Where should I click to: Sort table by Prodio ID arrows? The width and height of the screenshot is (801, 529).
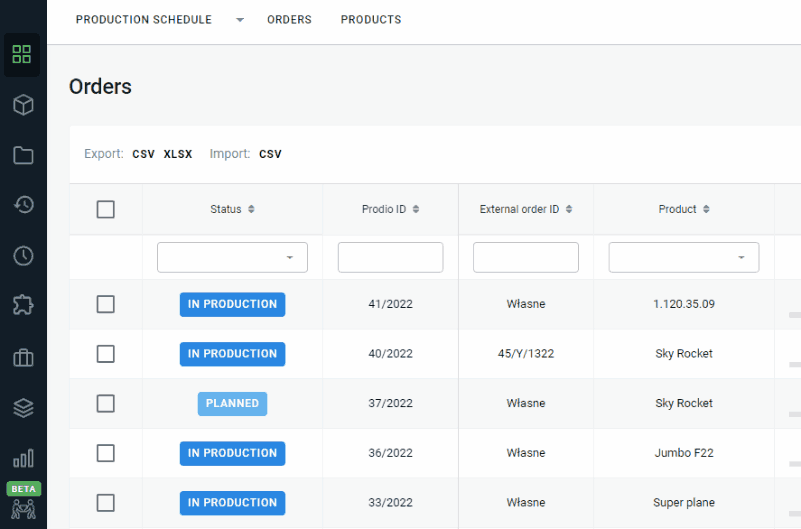click(416, 209)
